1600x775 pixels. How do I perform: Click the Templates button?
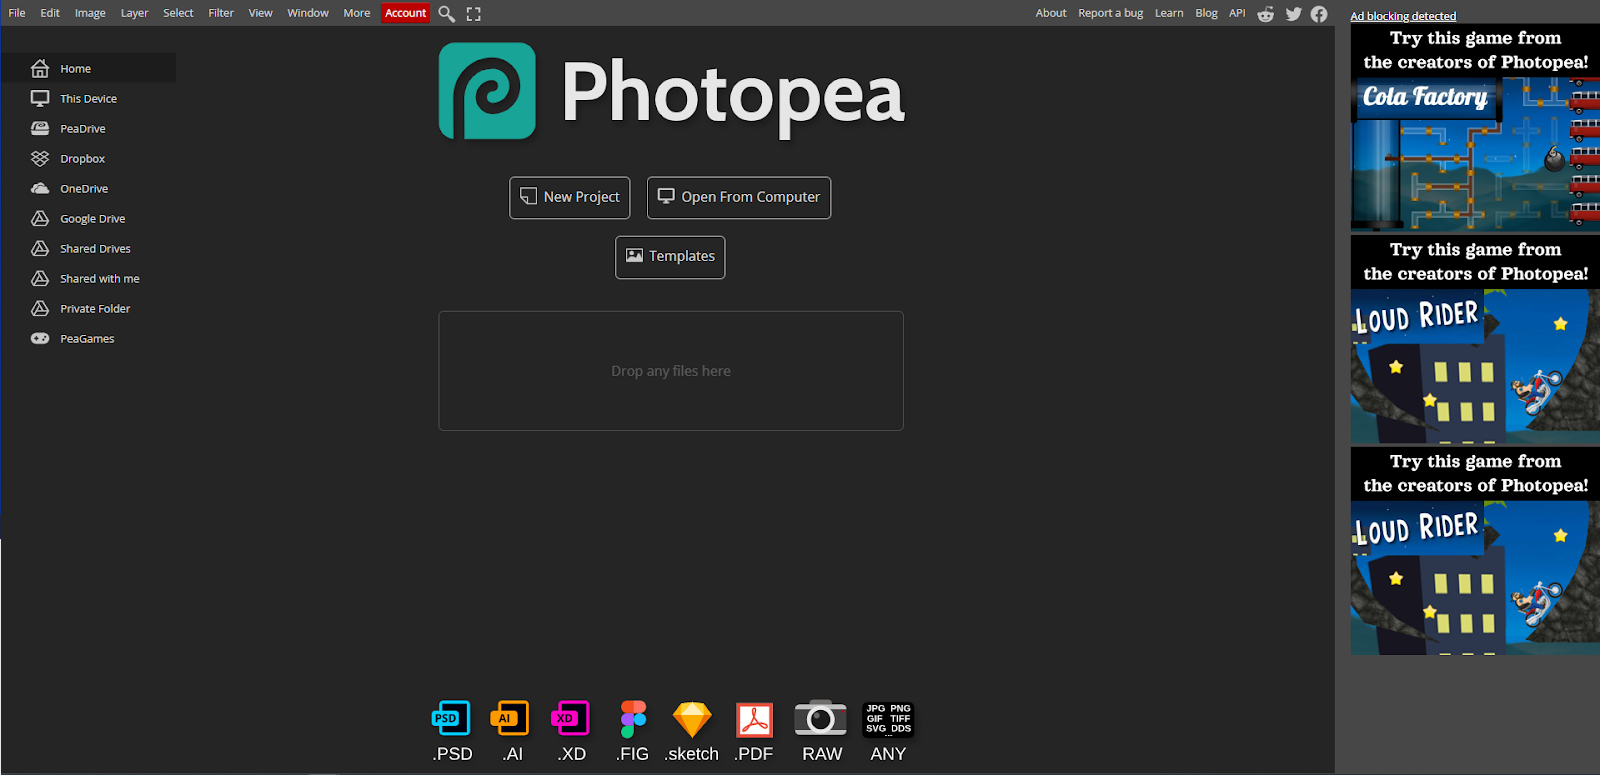[670, 257]
